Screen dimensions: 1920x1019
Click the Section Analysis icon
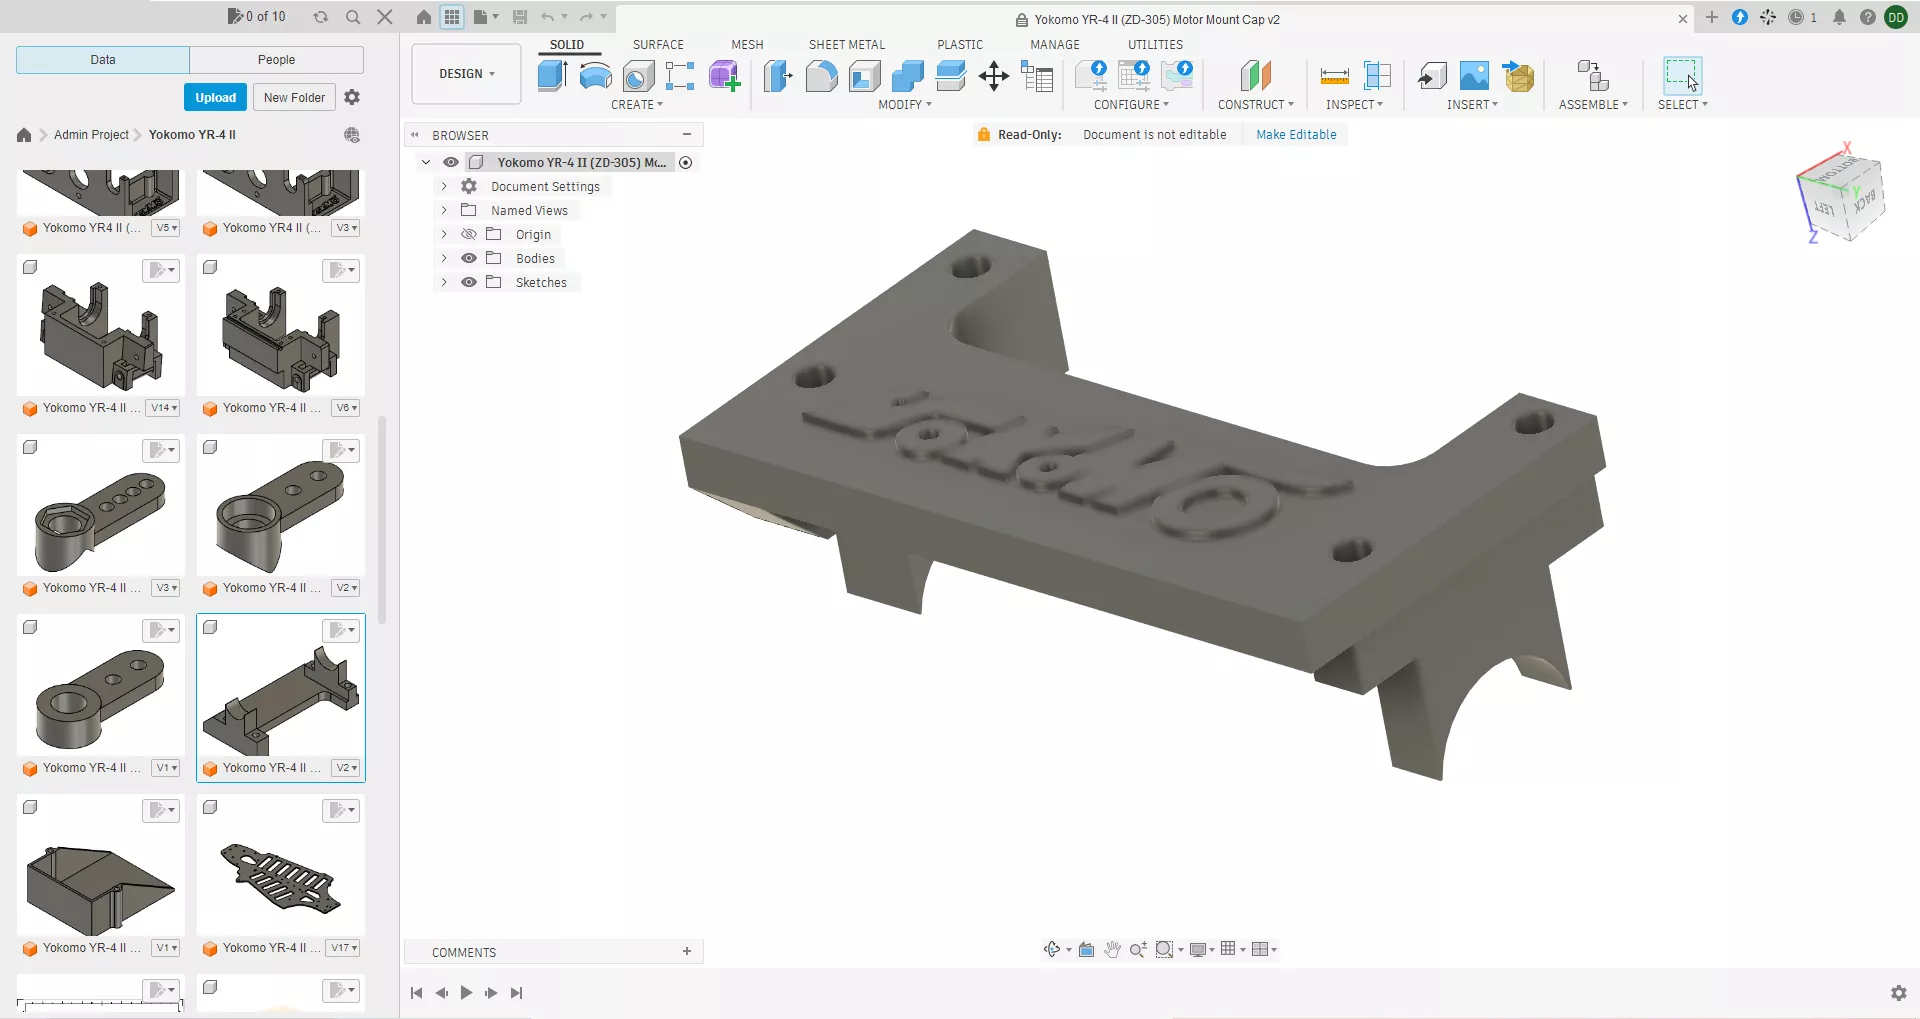point(1377,76)
